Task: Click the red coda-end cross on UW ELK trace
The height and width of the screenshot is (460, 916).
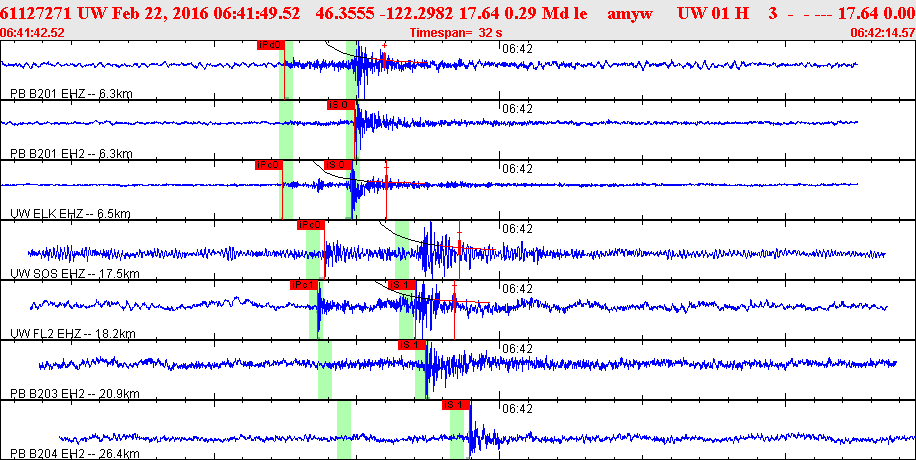Action: [386, 168]
